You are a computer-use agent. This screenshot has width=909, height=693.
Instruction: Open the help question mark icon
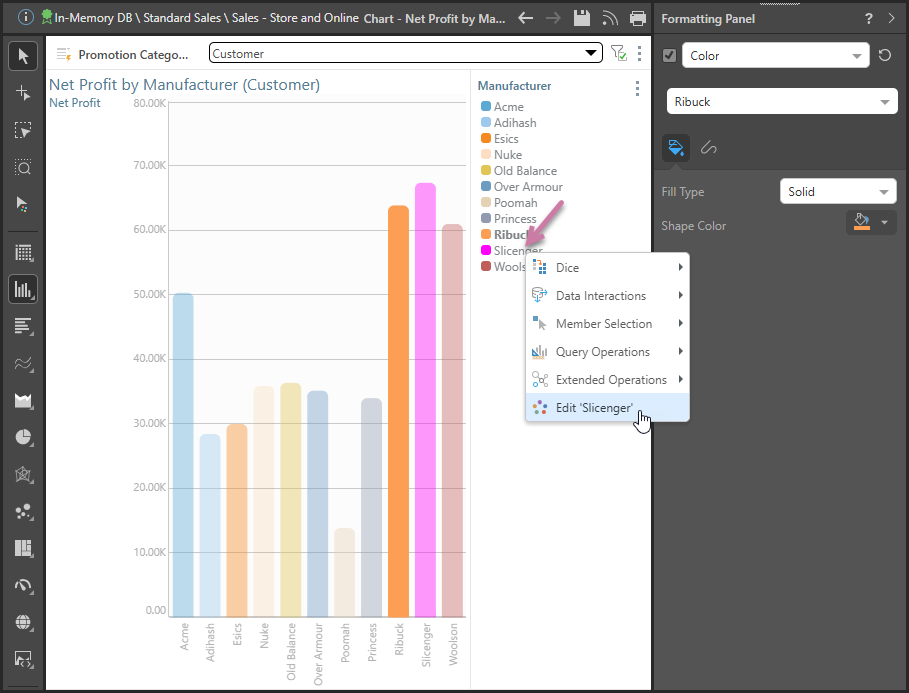coord(868,19)
